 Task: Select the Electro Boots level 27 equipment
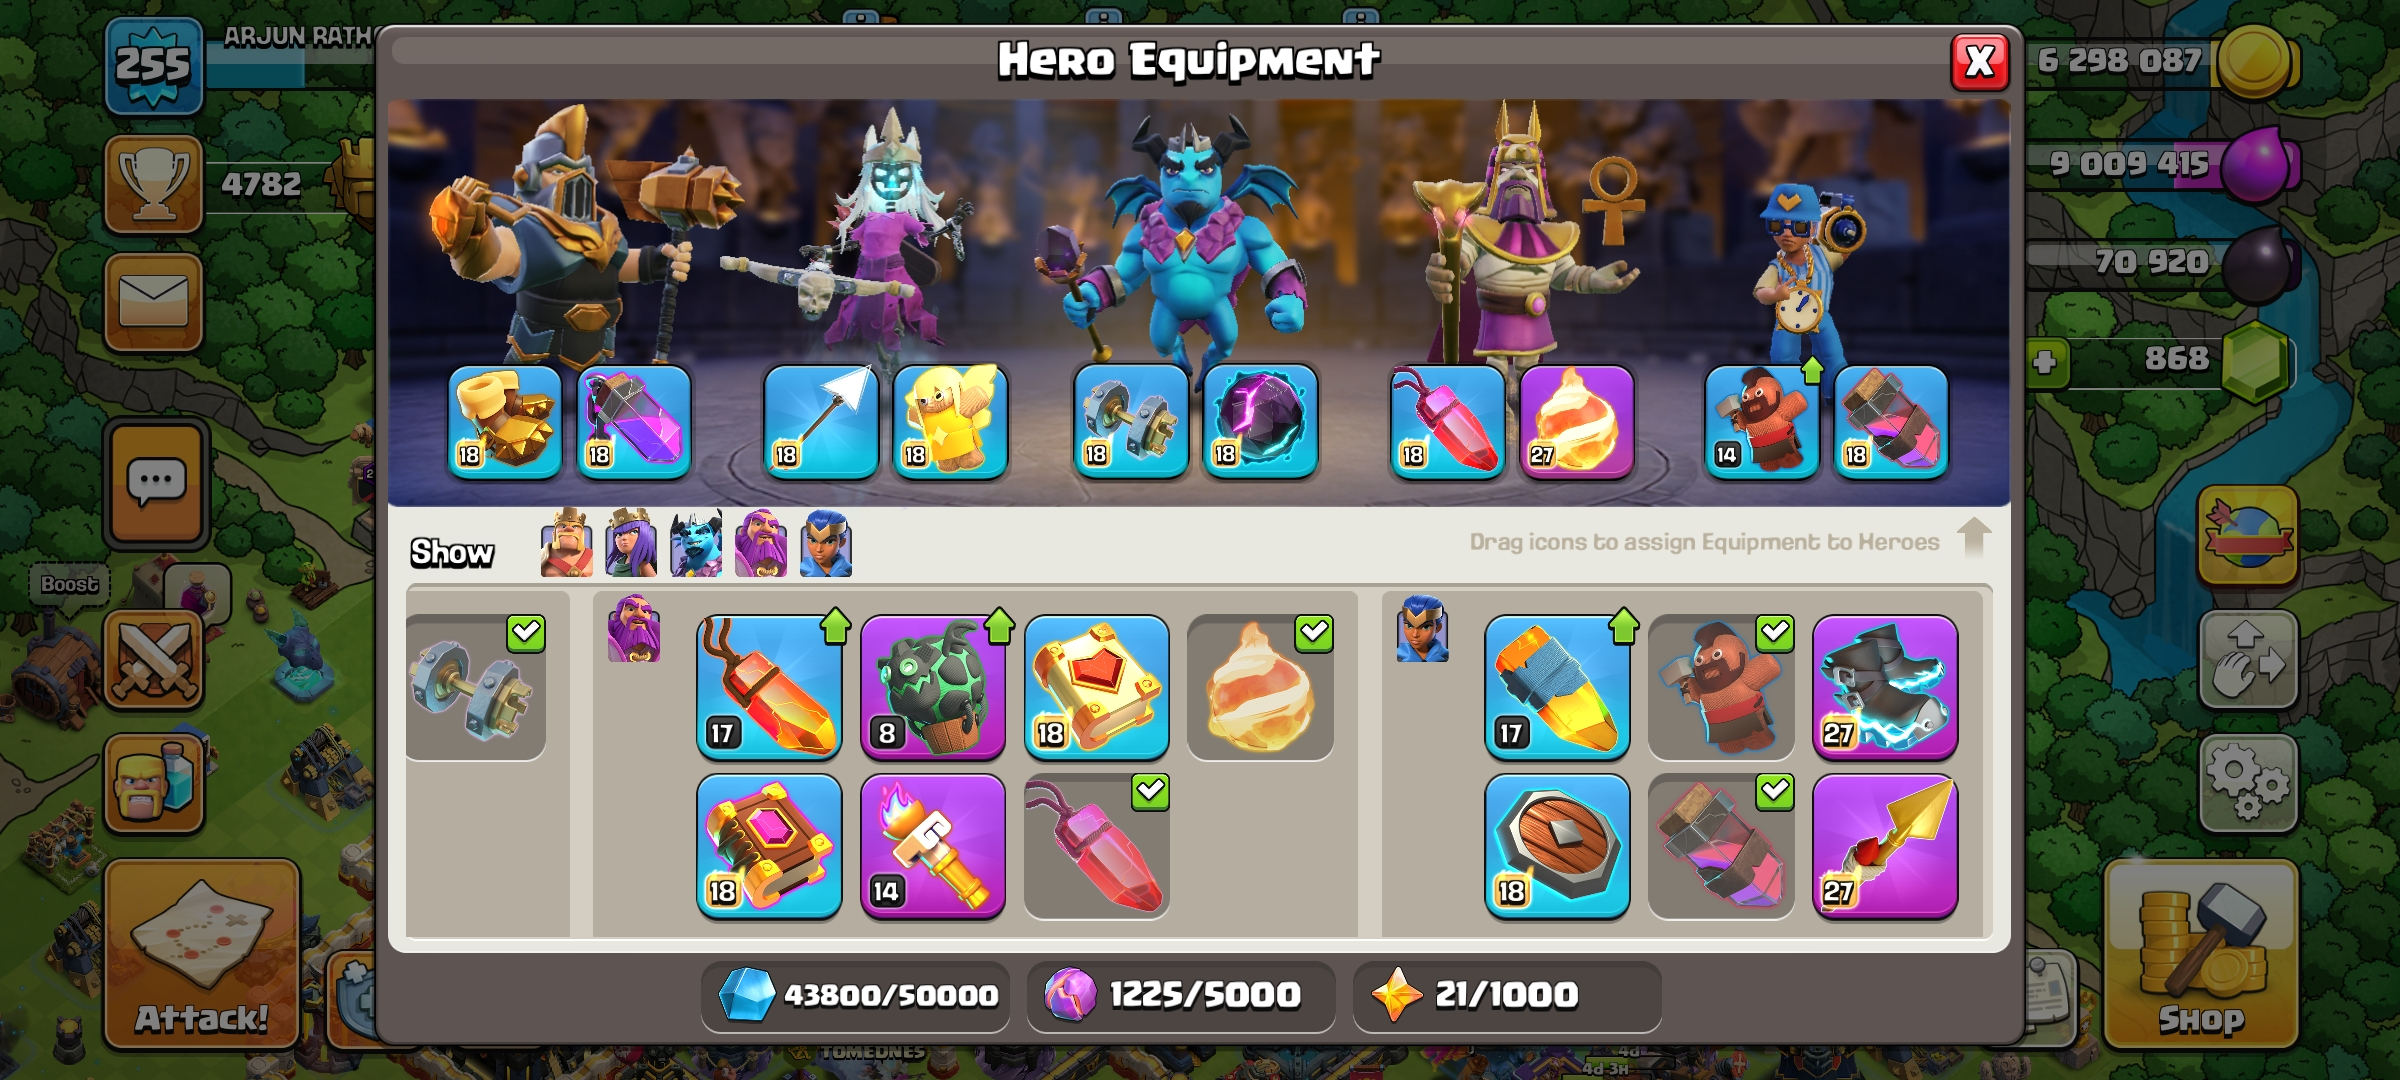coord(1885,687)
